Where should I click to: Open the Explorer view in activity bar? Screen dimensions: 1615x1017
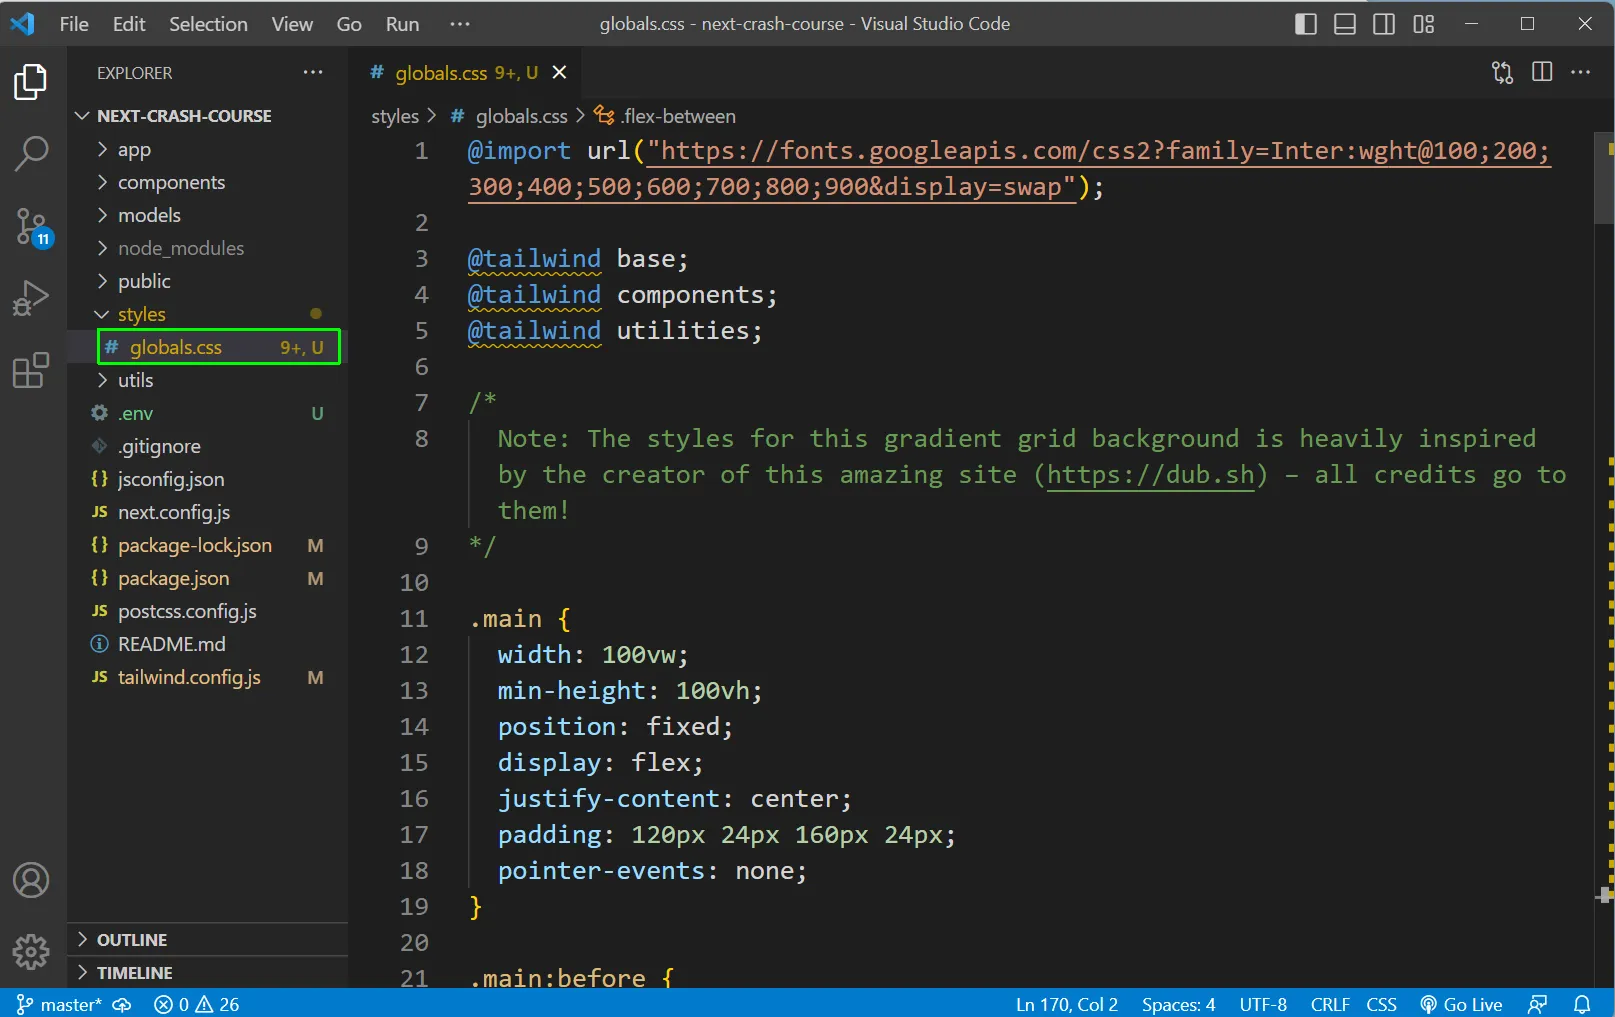click(x=31, y=82)
